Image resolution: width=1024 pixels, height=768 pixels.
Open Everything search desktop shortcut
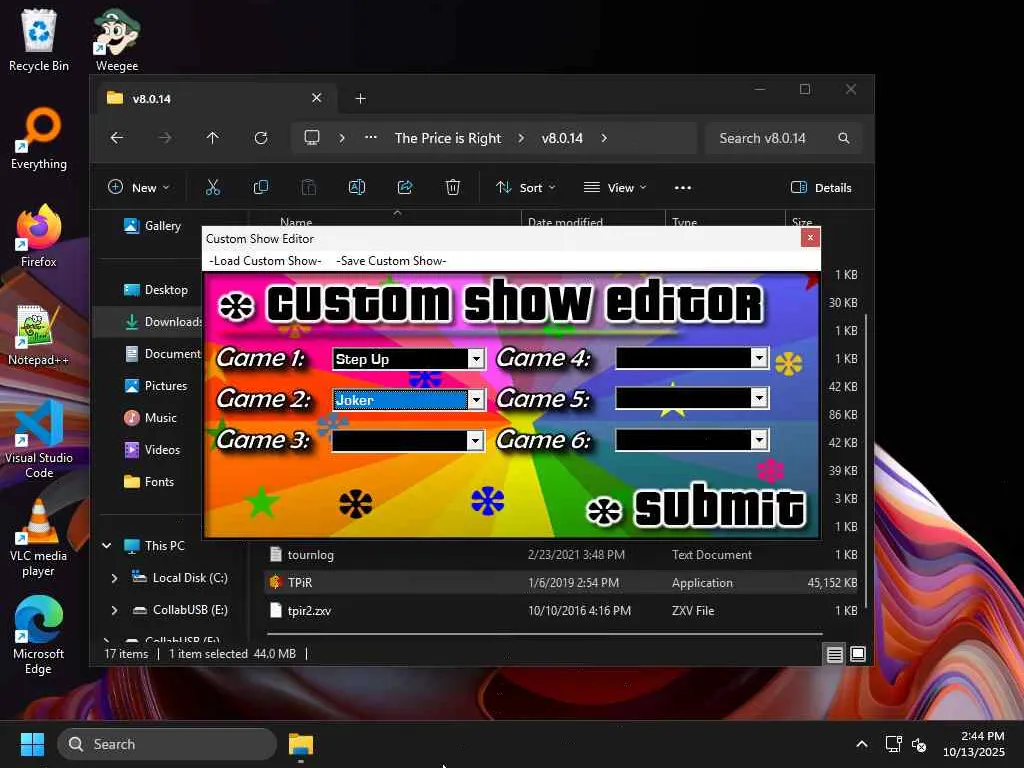[39, 138]
